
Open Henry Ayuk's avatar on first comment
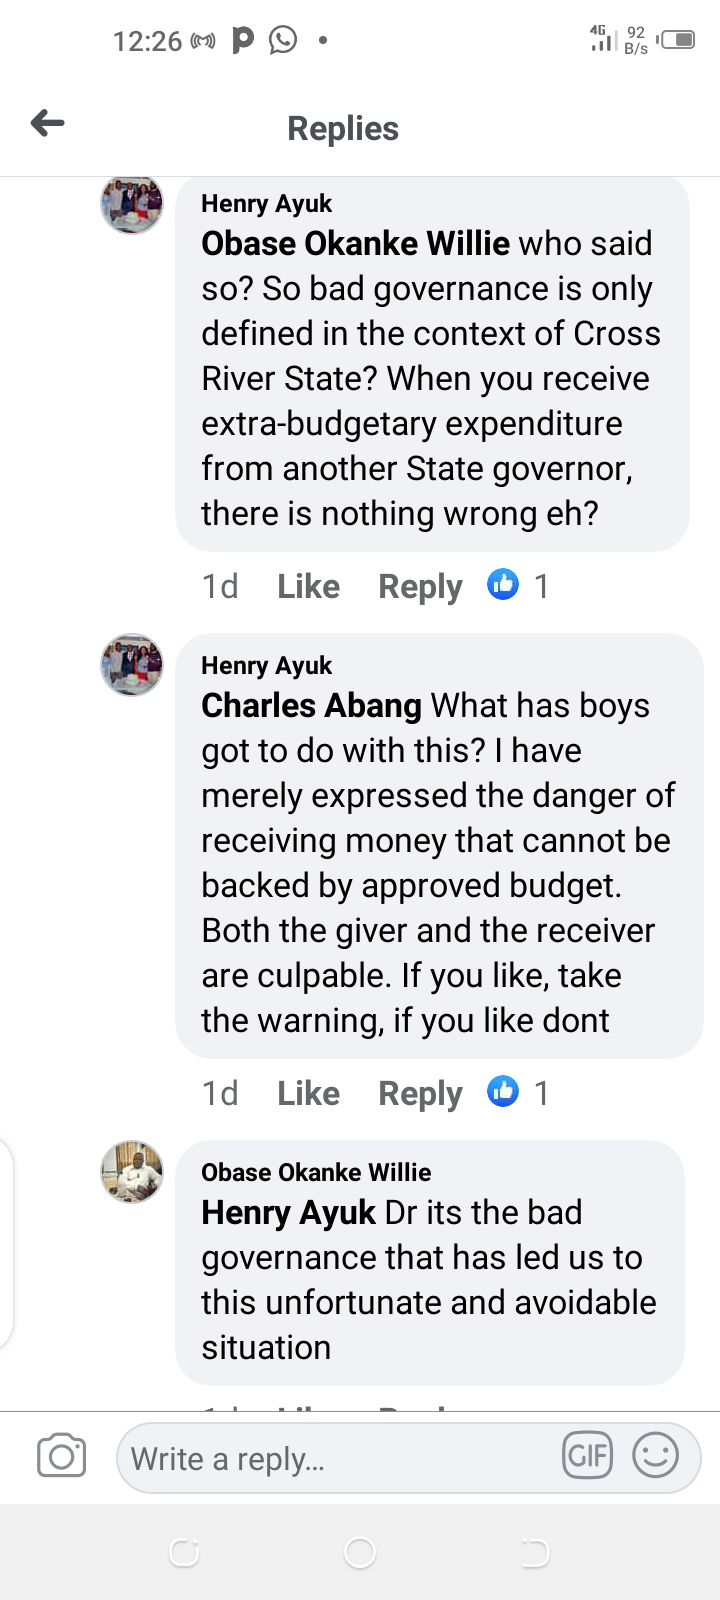pos(132,204)
